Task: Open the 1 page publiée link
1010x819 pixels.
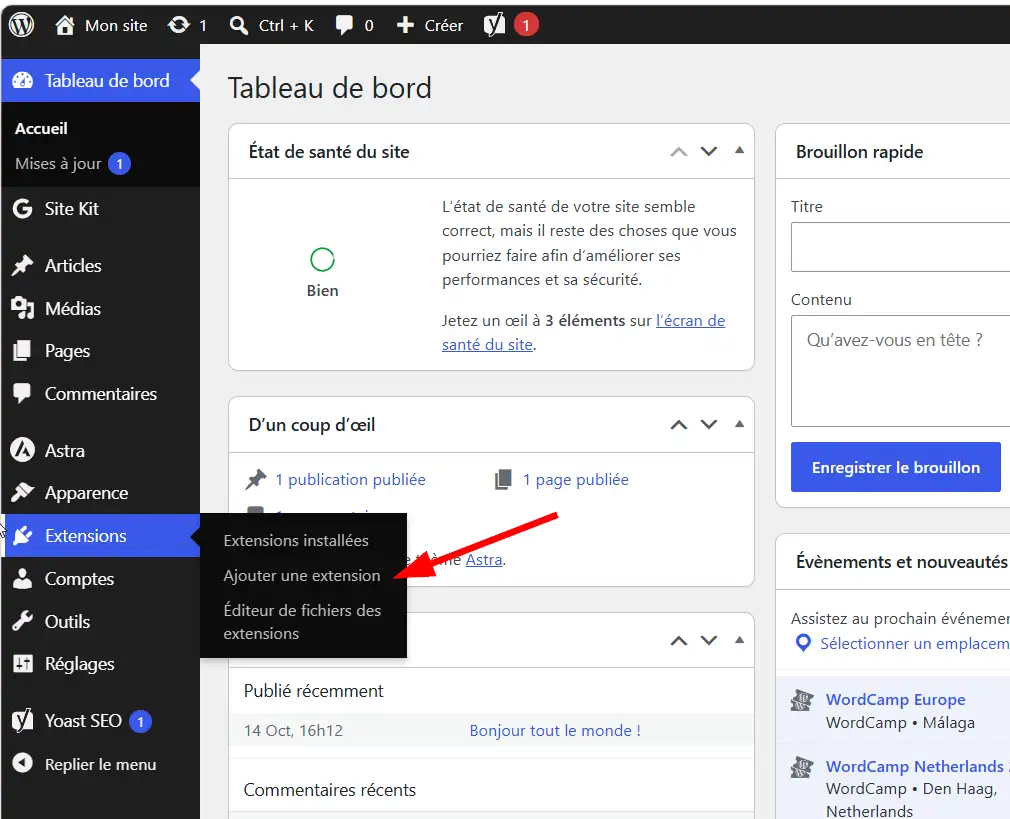Action: pos(575,479)
